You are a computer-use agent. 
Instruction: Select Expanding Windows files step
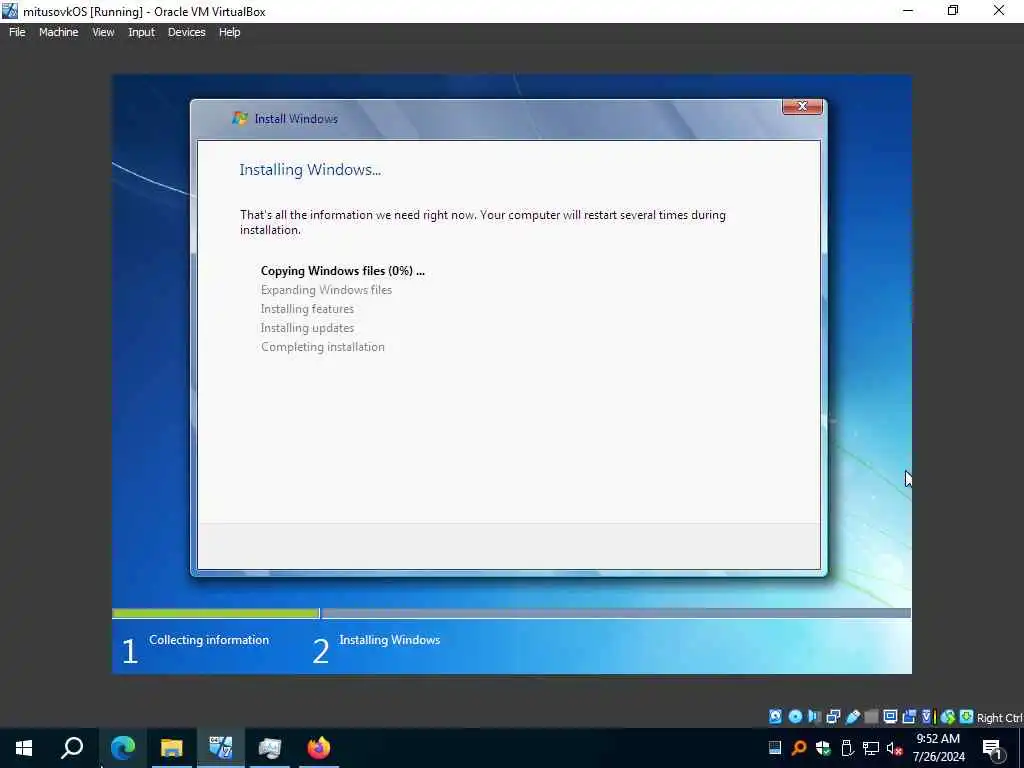click(x=326, y=290)
